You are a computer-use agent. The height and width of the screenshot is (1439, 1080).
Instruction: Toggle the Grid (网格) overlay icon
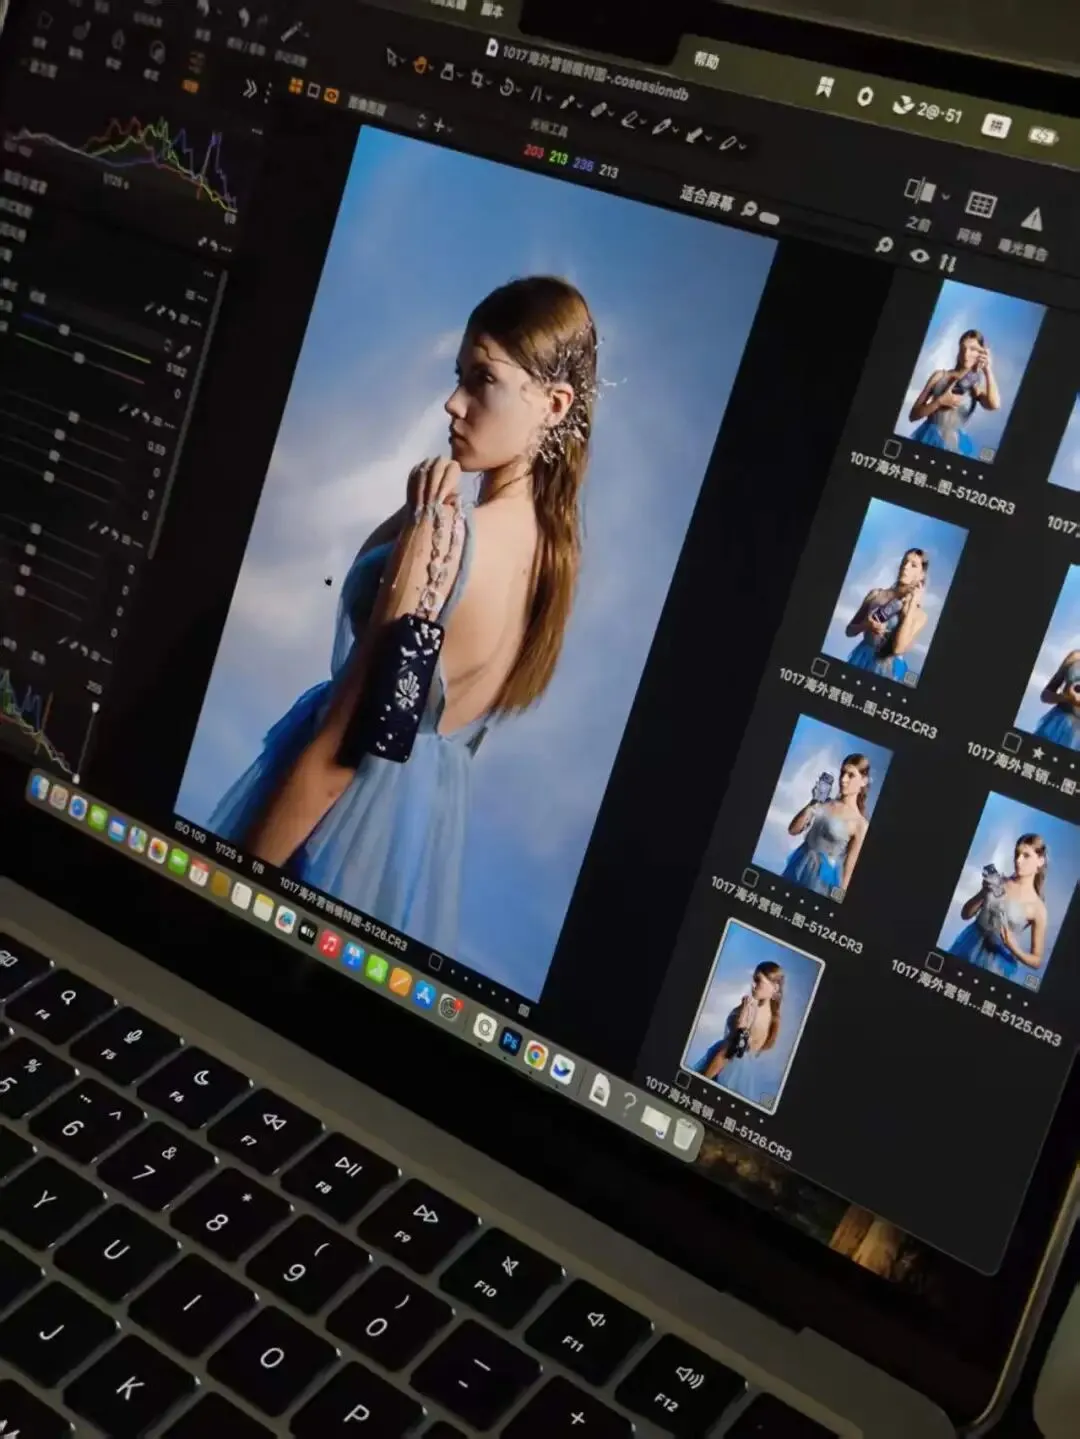979,205
